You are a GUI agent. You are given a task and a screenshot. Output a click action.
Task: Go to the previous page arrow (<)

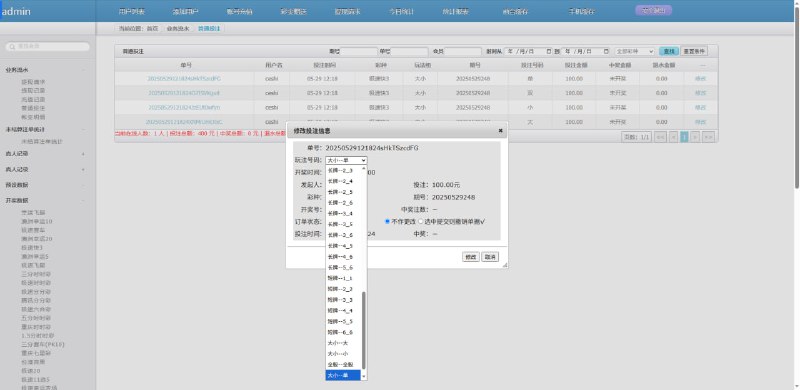pos(673,137)
